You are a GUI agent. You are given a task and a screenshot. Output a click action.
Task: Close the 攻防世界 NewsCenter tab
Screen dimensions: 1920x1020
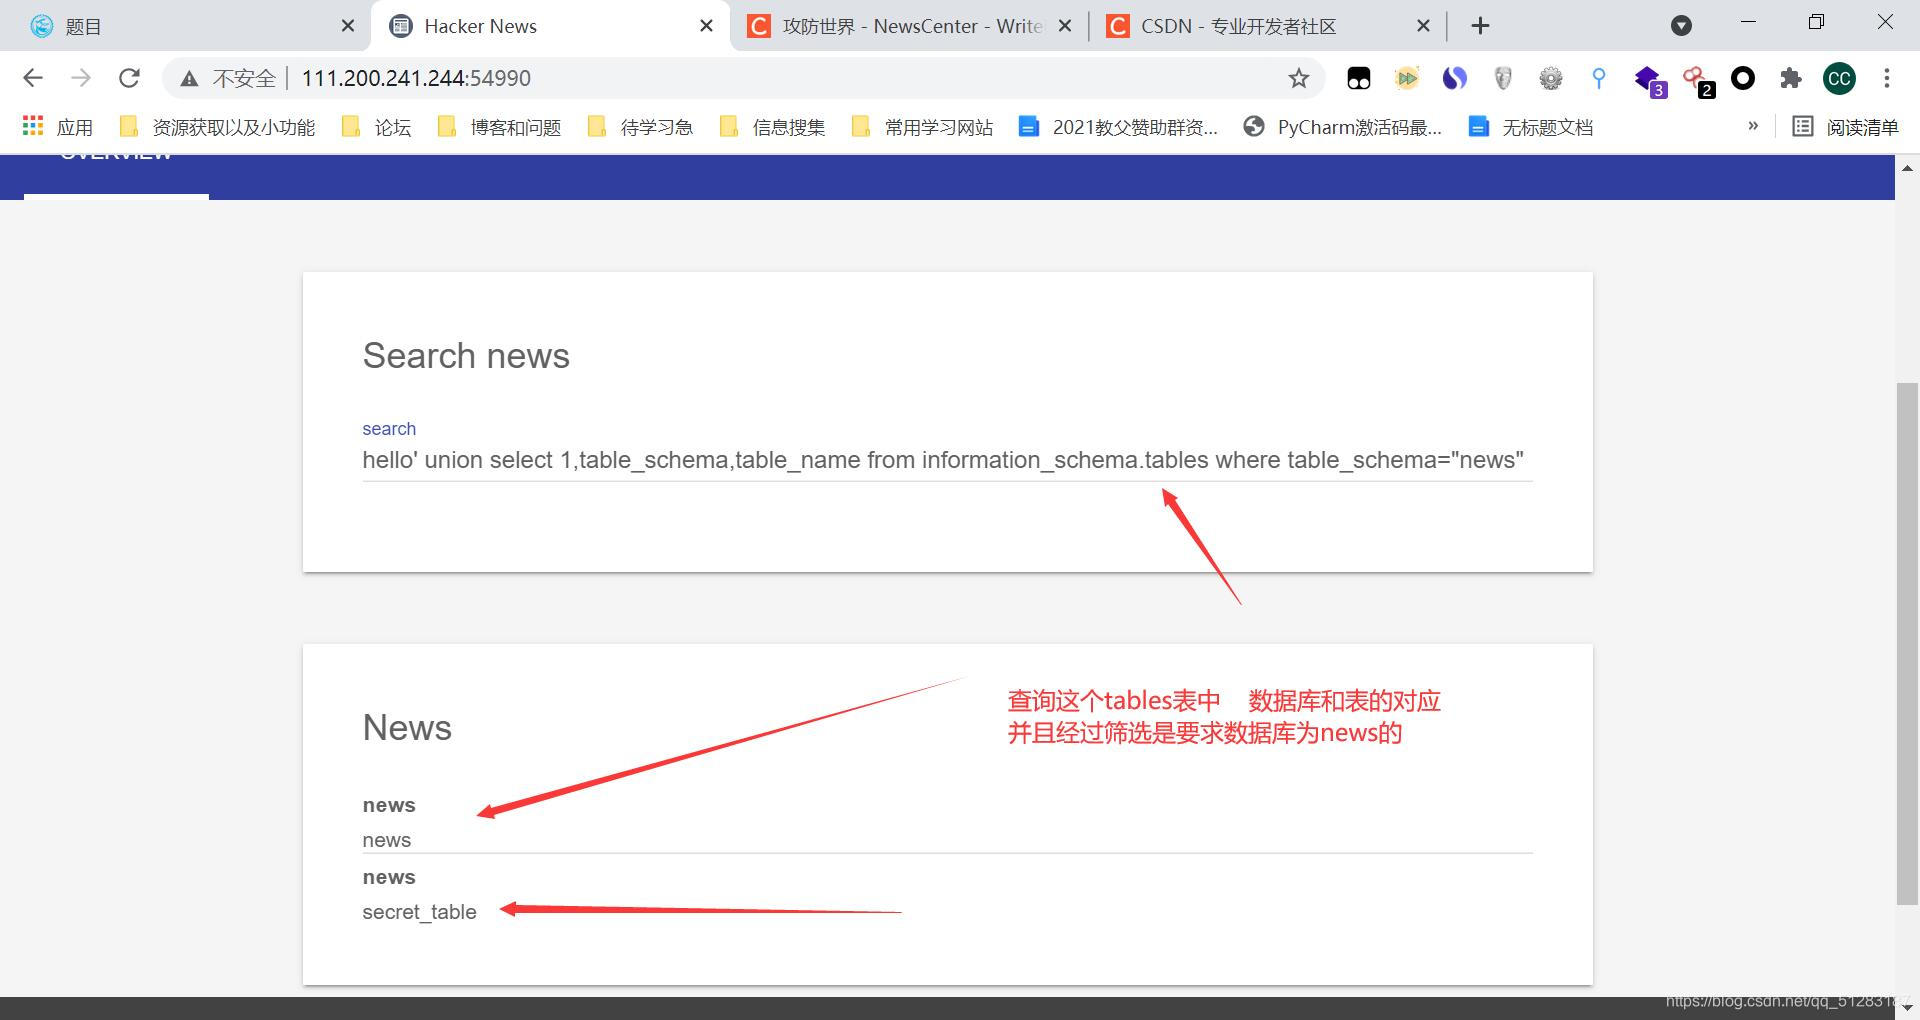[x=1065, y=26]
